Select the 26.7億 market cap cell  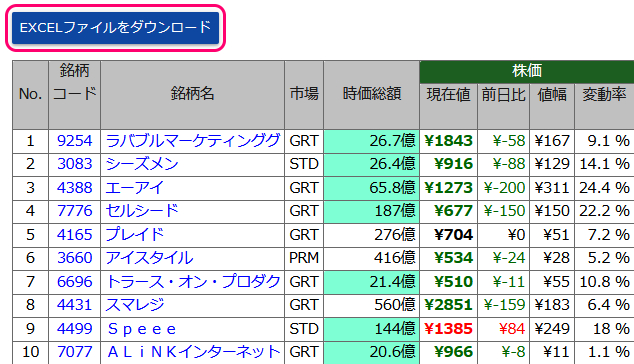(372, 141)
